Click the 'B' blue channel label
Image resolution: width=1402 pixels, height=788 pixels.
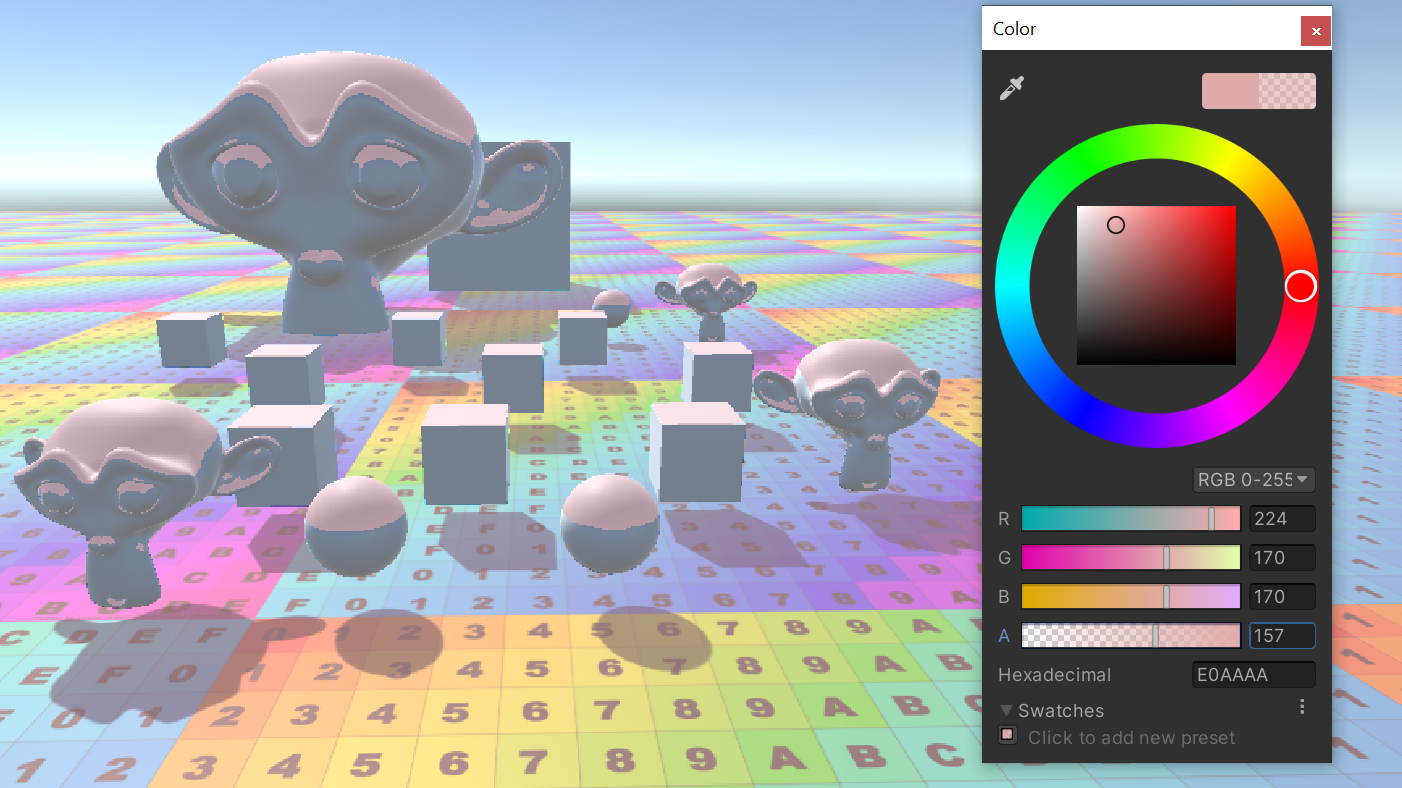click(x=1004, y=597)
